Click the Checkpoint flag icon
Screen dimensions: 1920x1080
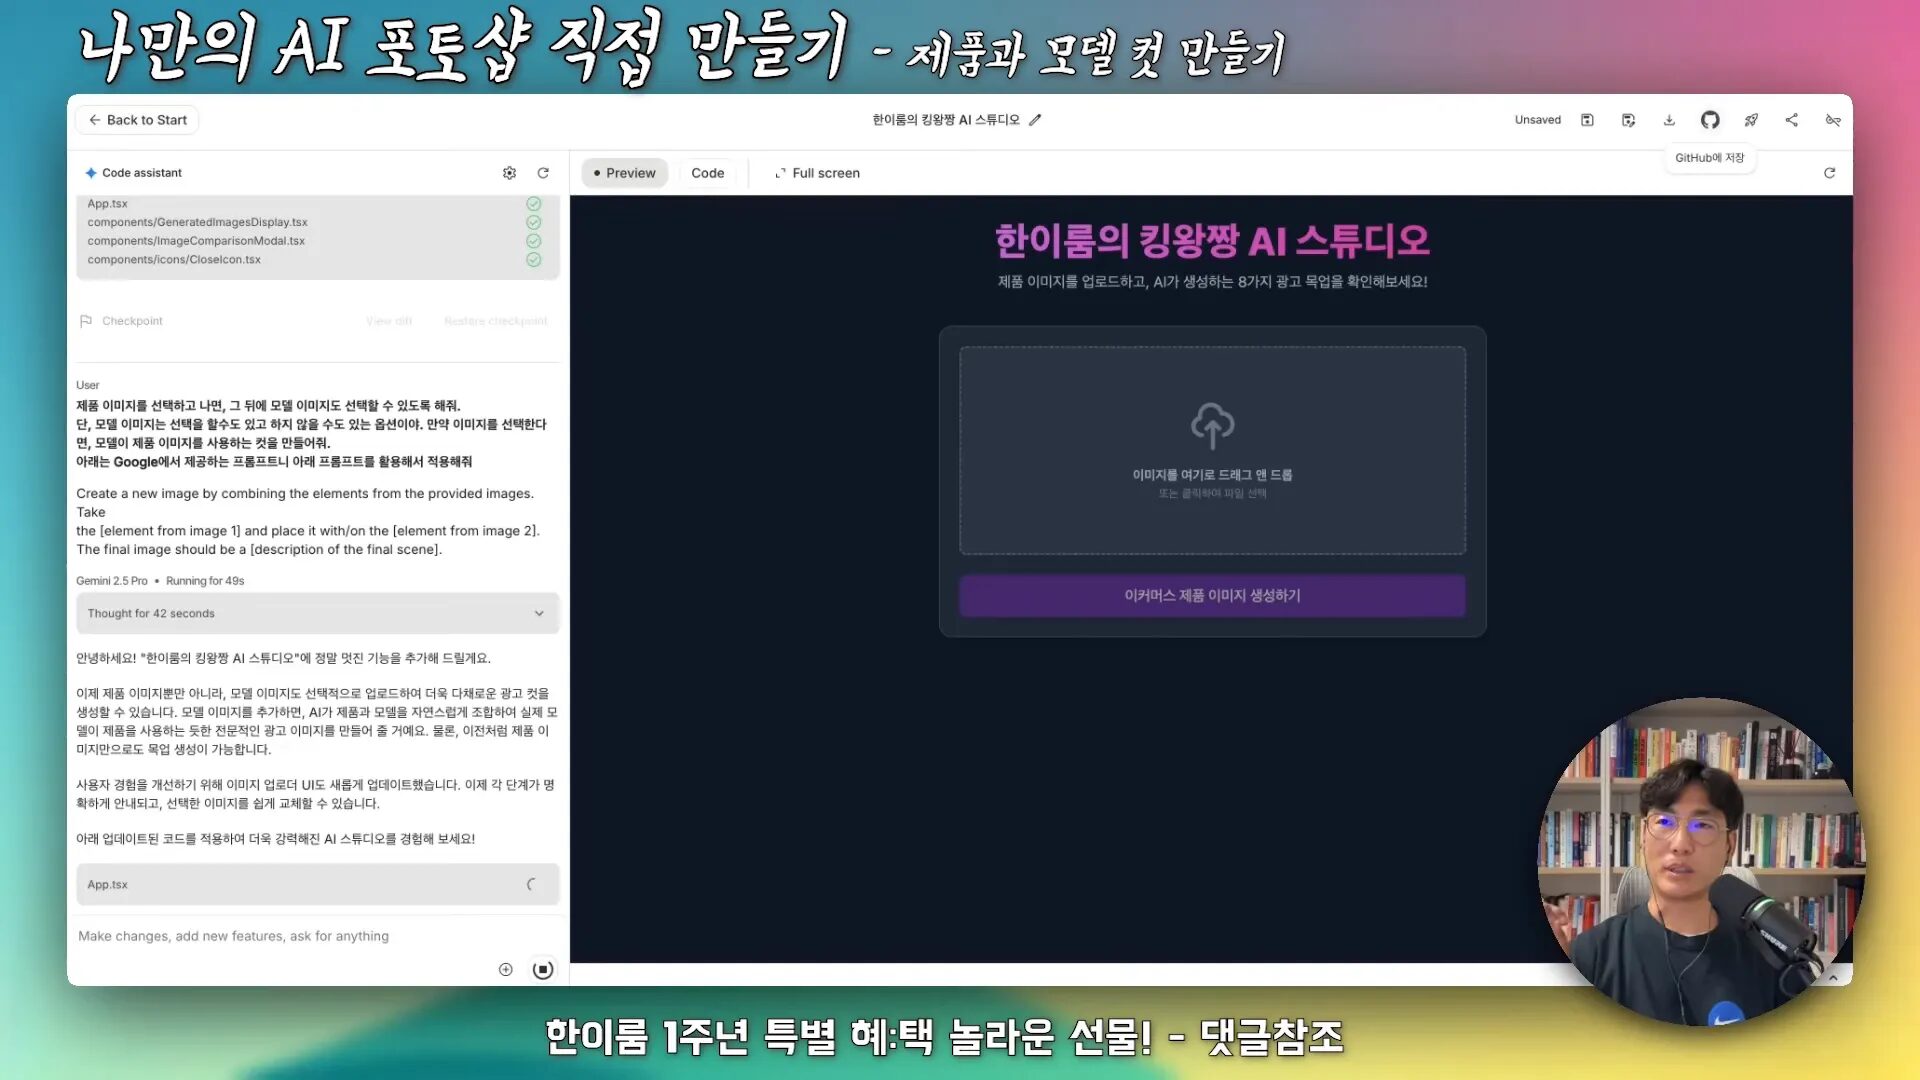coord(86,321)
